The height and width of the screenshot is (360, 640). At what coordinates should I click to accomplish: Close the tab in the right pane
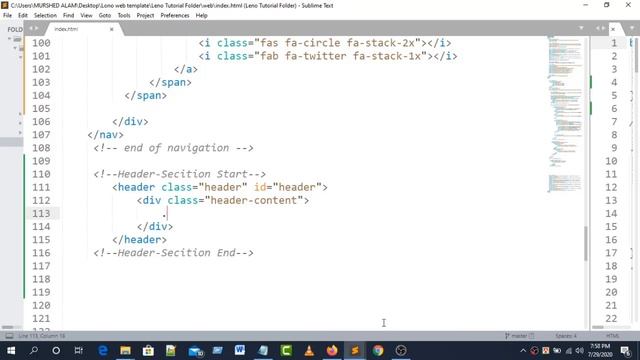[613, 29]
